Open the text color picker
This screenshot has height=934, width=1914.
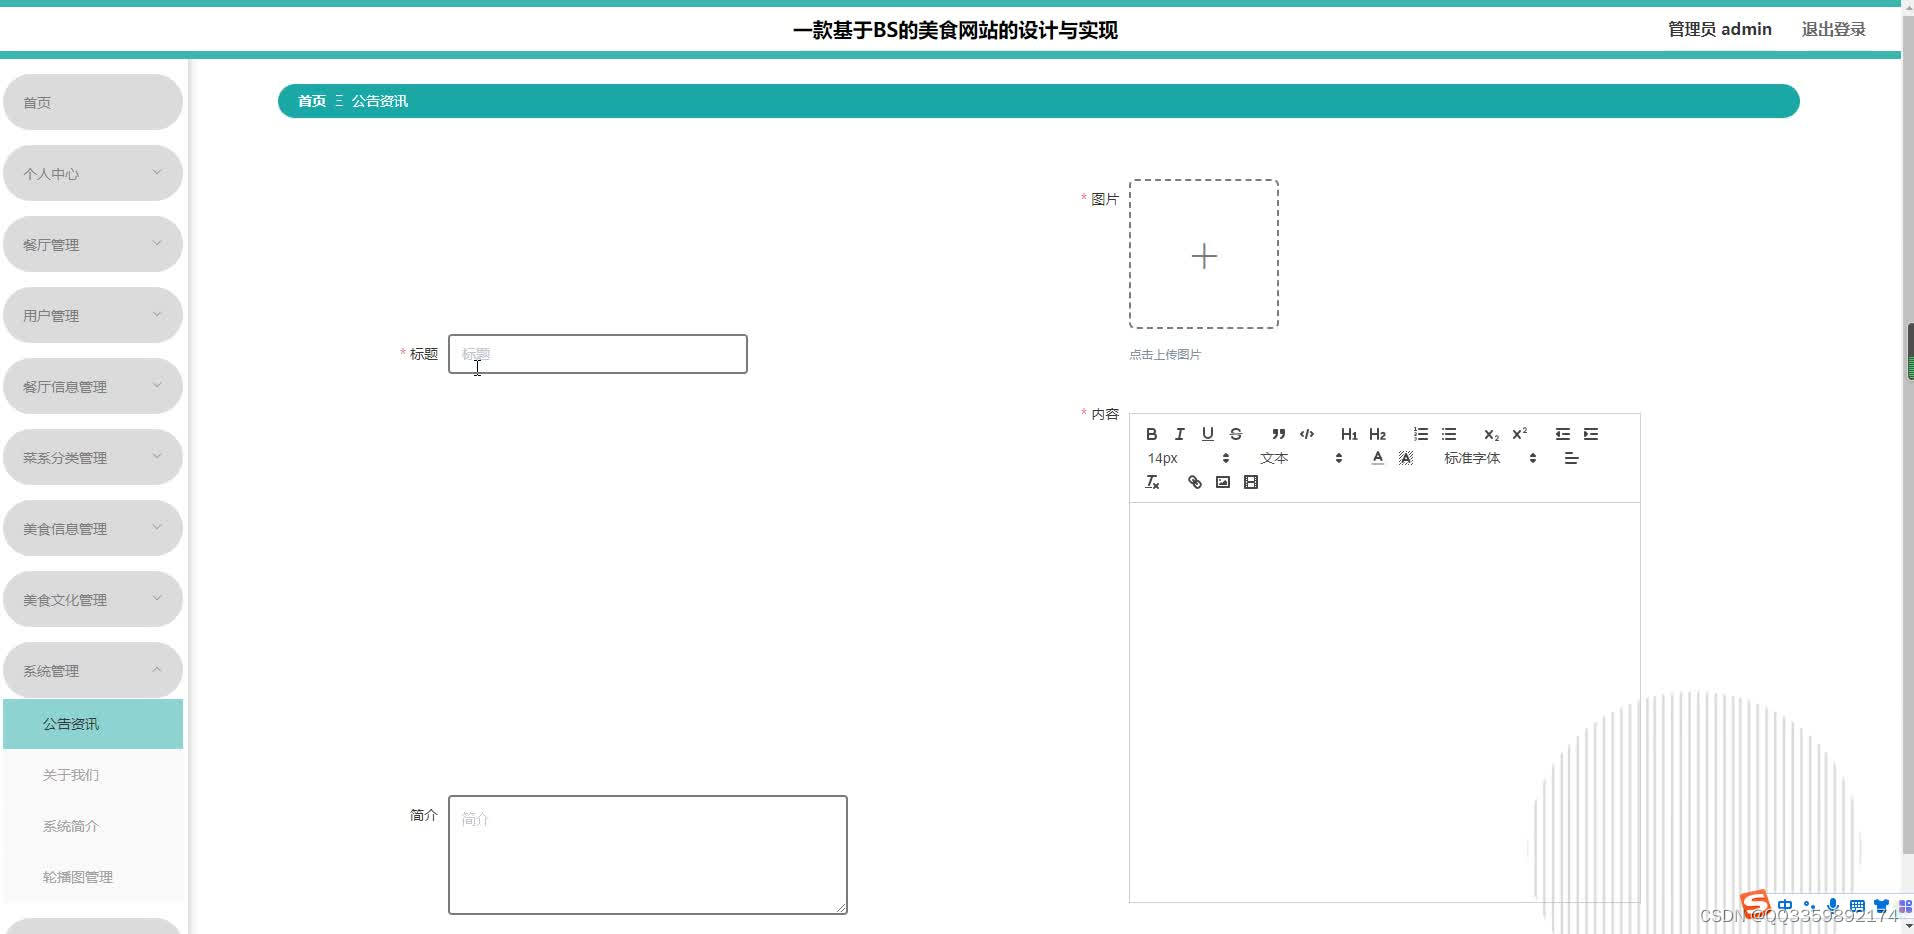pyautogui.click(x=1377, y=458)
